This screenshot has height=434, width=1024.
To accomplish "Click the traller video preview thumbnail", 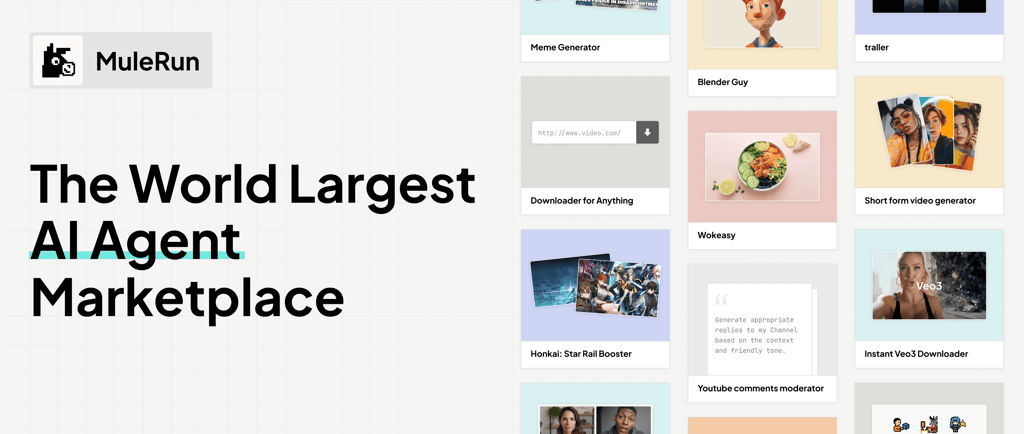I will pos(929,7).
